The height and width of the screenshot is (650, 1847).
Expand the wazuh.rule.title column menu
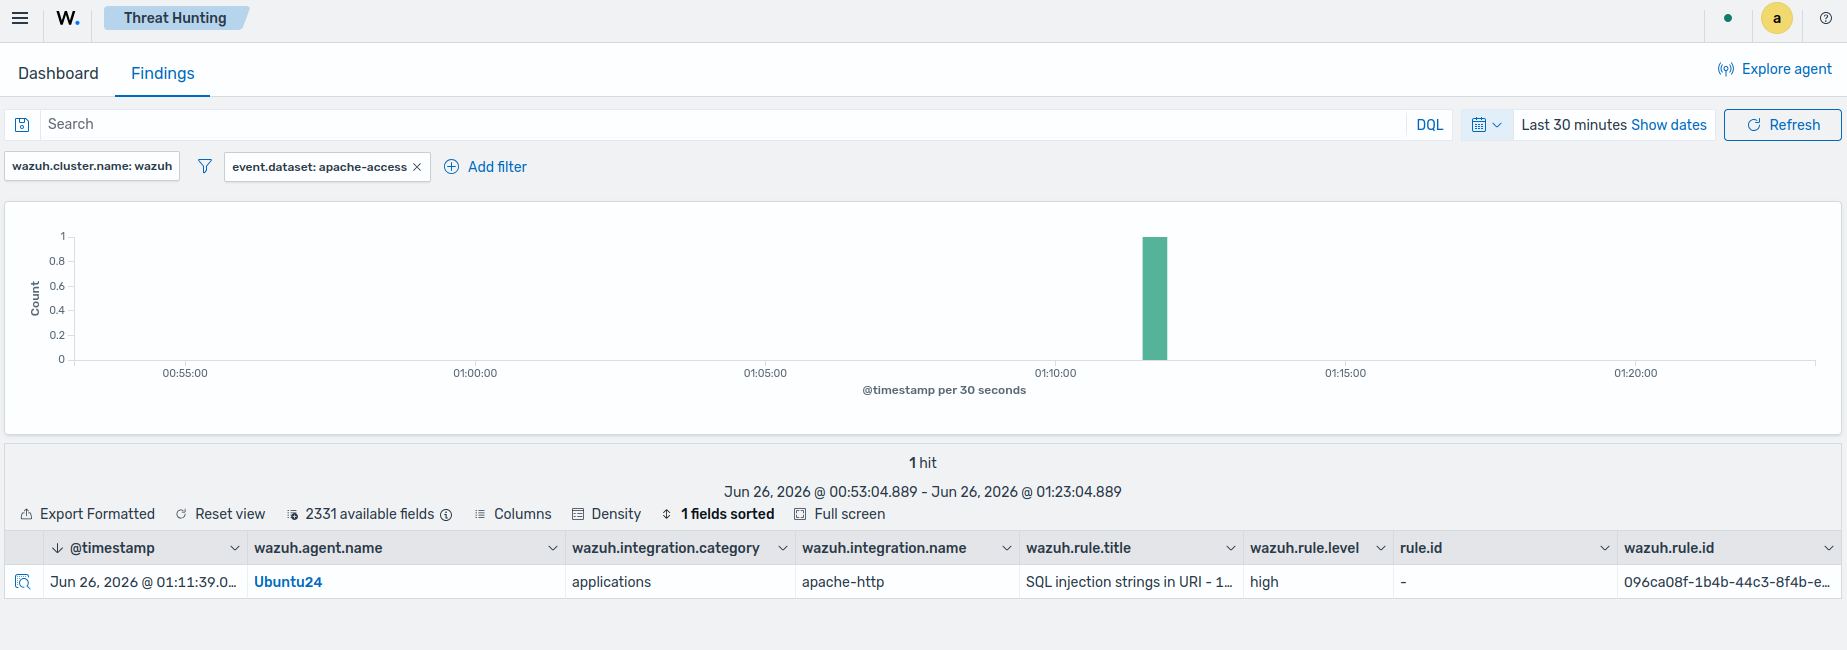(1231, 548)
